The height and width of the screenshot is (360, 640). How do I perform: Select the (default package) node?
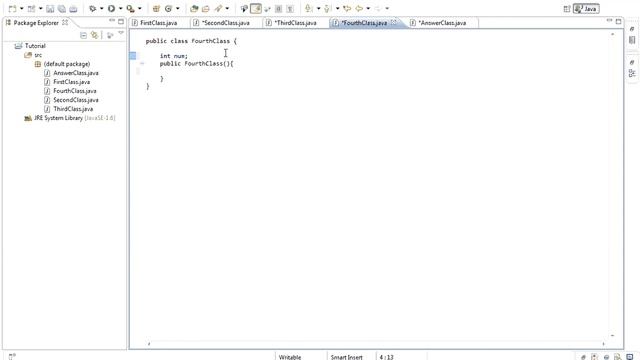(x=67, y=64)
